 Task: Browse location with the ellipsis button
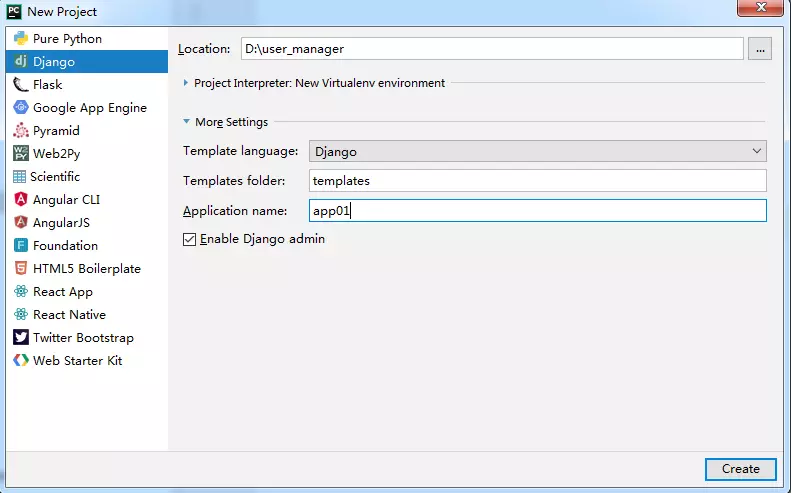pyautogui.click(x=760, y=49)
